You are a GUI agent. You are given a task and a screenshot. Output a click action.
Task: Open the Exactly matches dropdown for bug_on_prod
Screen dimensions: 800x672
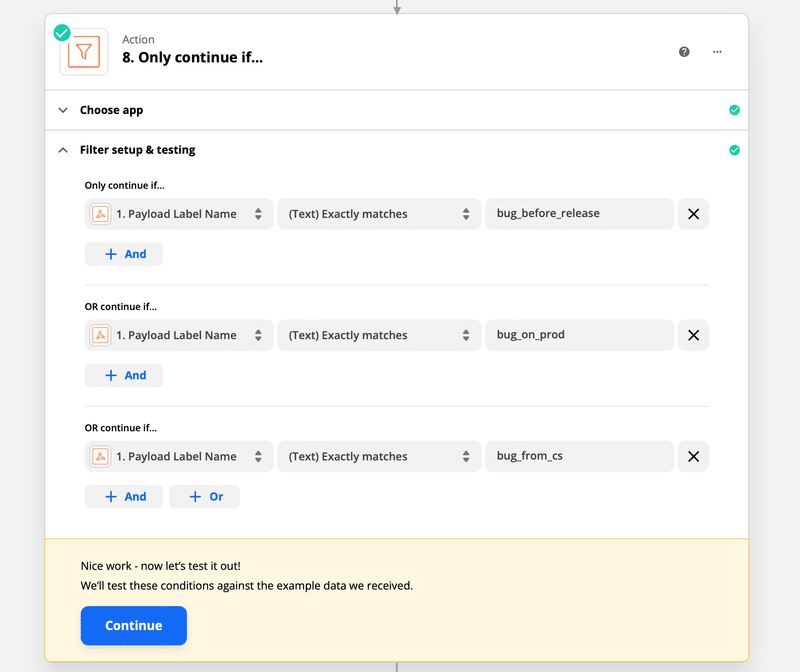pos(378,335)
